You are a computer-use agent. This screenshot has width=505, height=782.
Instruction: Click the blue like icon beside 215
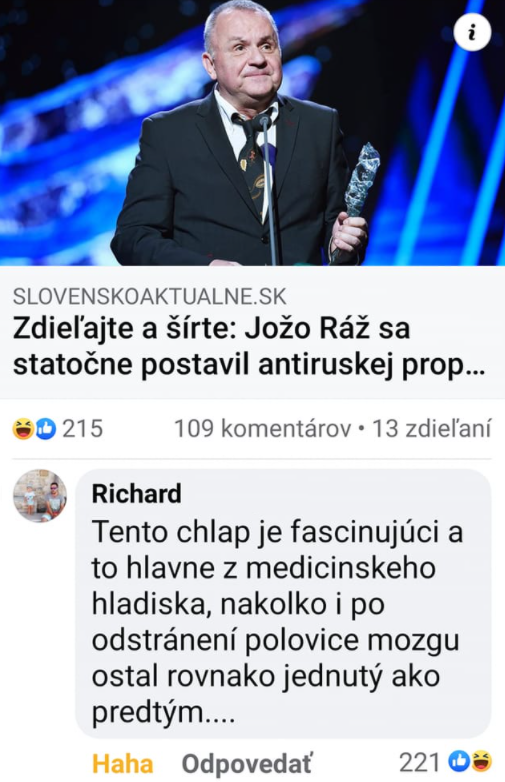click(x=46, y=428)
